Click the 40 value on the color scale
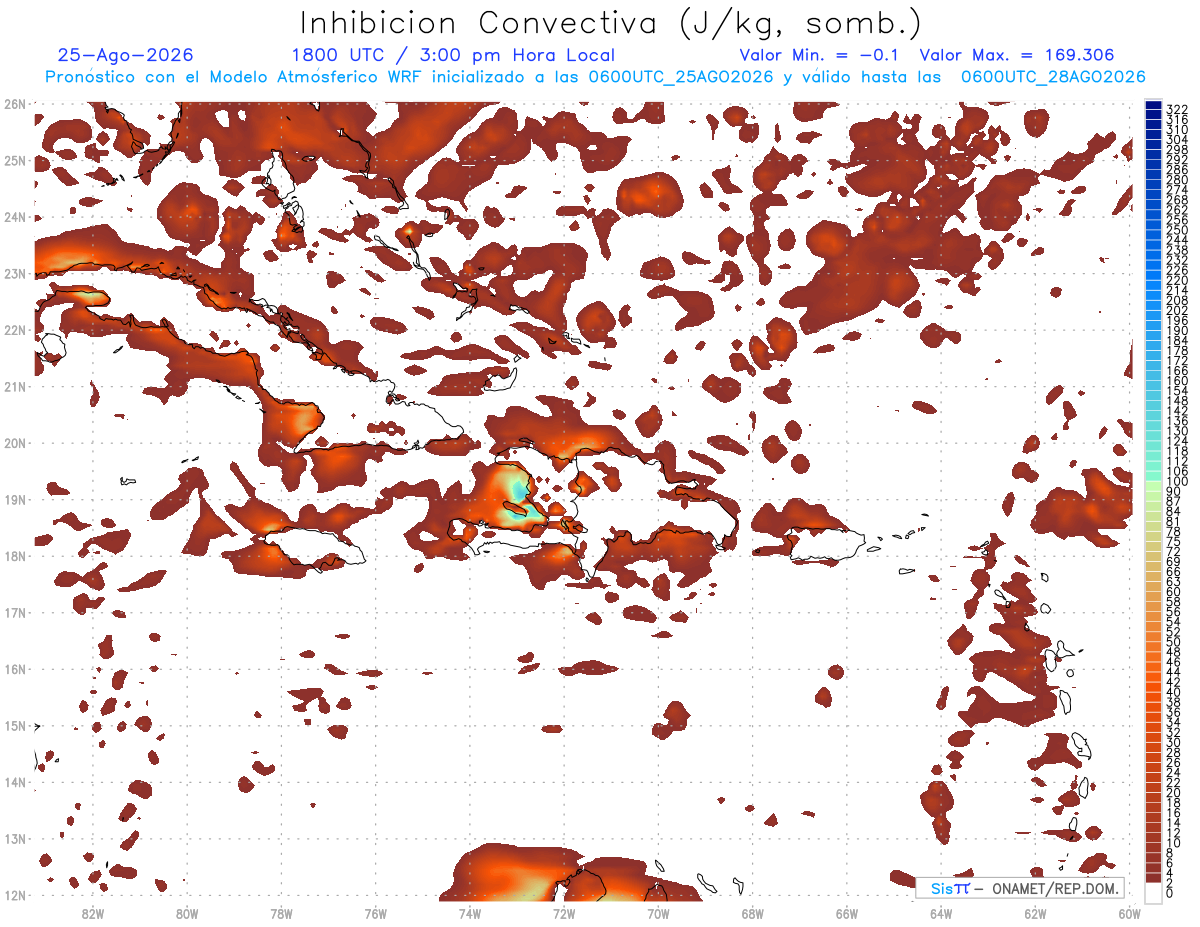 pos(1174,692)
